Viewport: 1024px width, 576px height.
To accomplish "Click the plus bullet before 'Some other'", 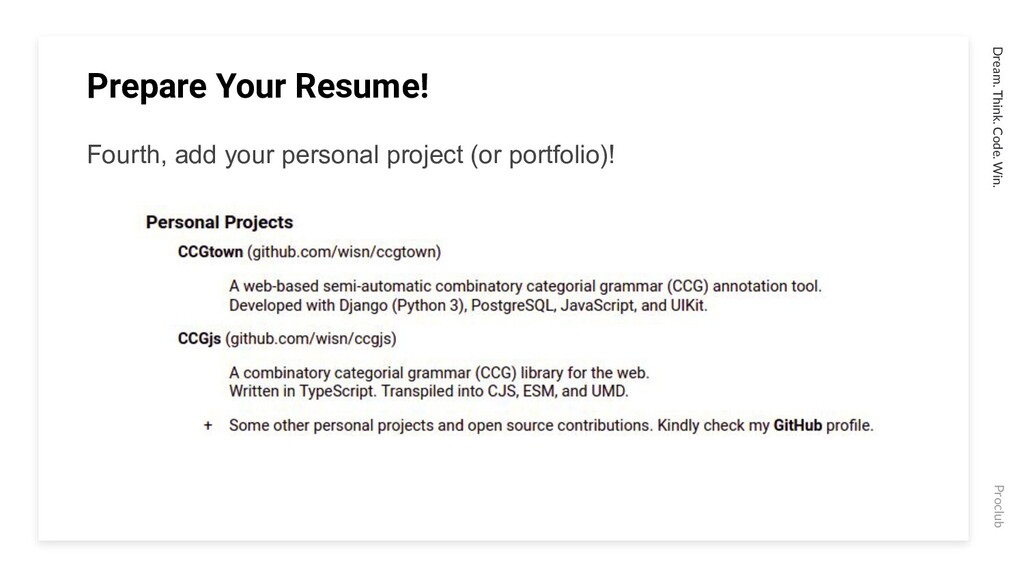I will click(x=208, y=426).
